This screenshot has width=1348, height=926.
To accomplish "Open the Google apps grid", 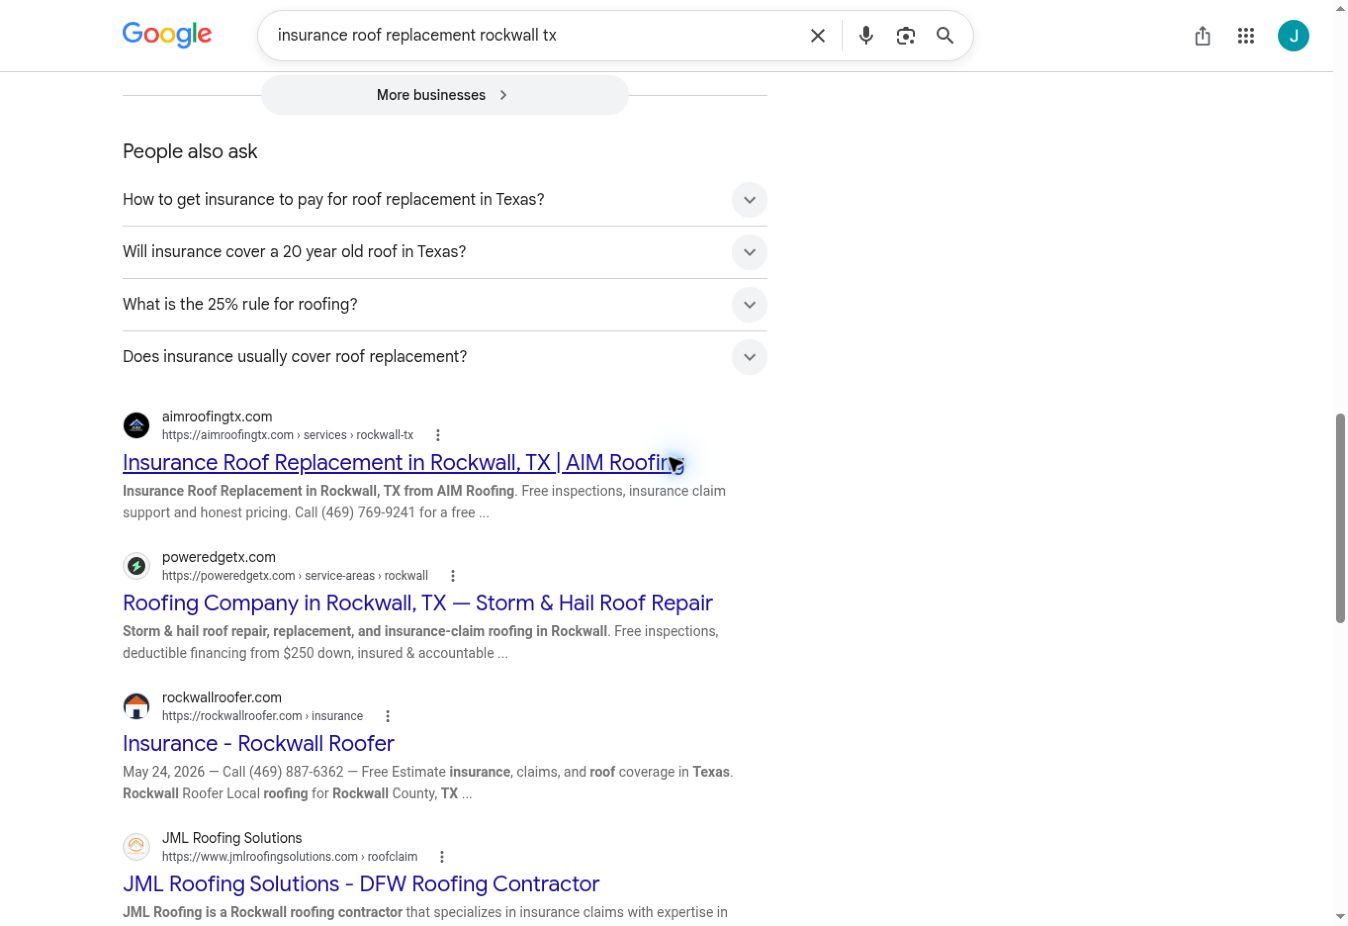I will 1246,36.
